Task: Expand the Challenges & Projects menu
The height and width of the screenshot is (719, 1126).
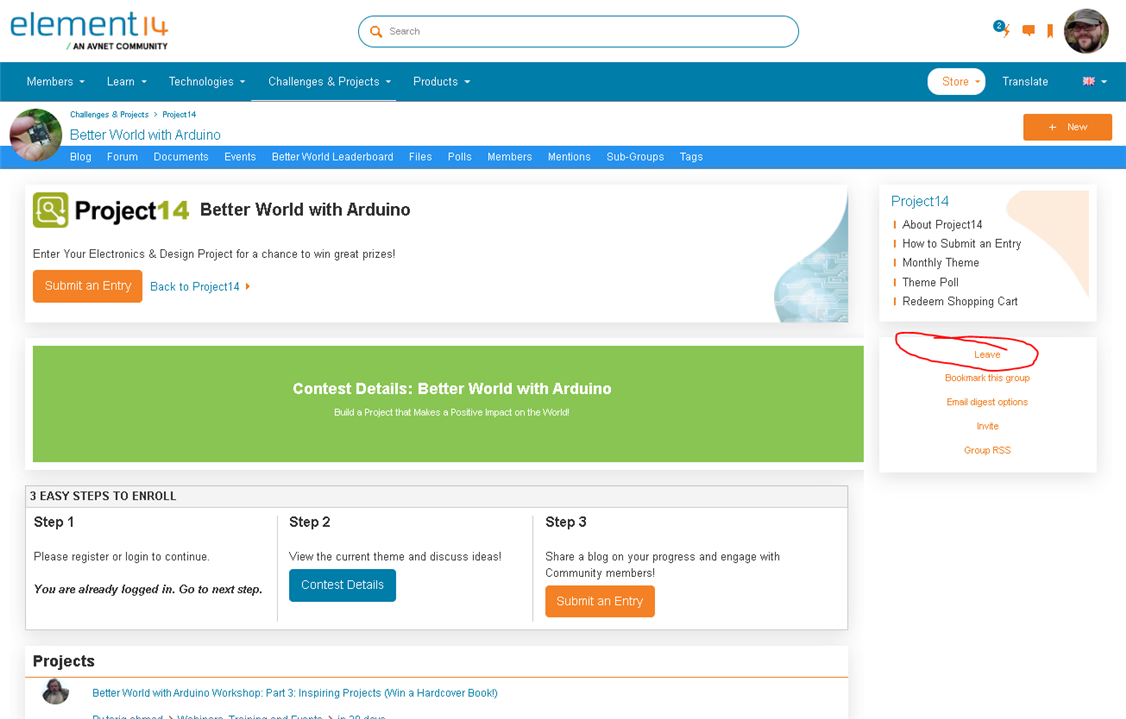Action: tap(330, 82)
